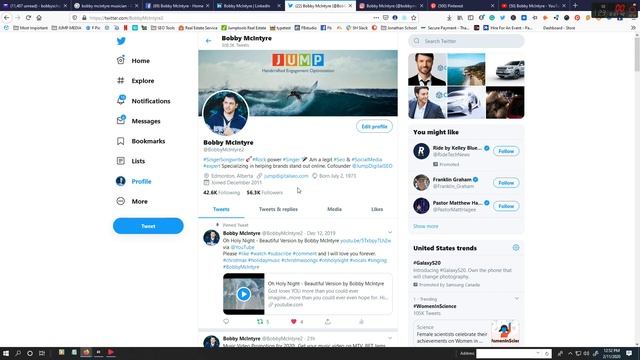
Task: Expand pinned tweet options chevron
Action: coord(390,232)
